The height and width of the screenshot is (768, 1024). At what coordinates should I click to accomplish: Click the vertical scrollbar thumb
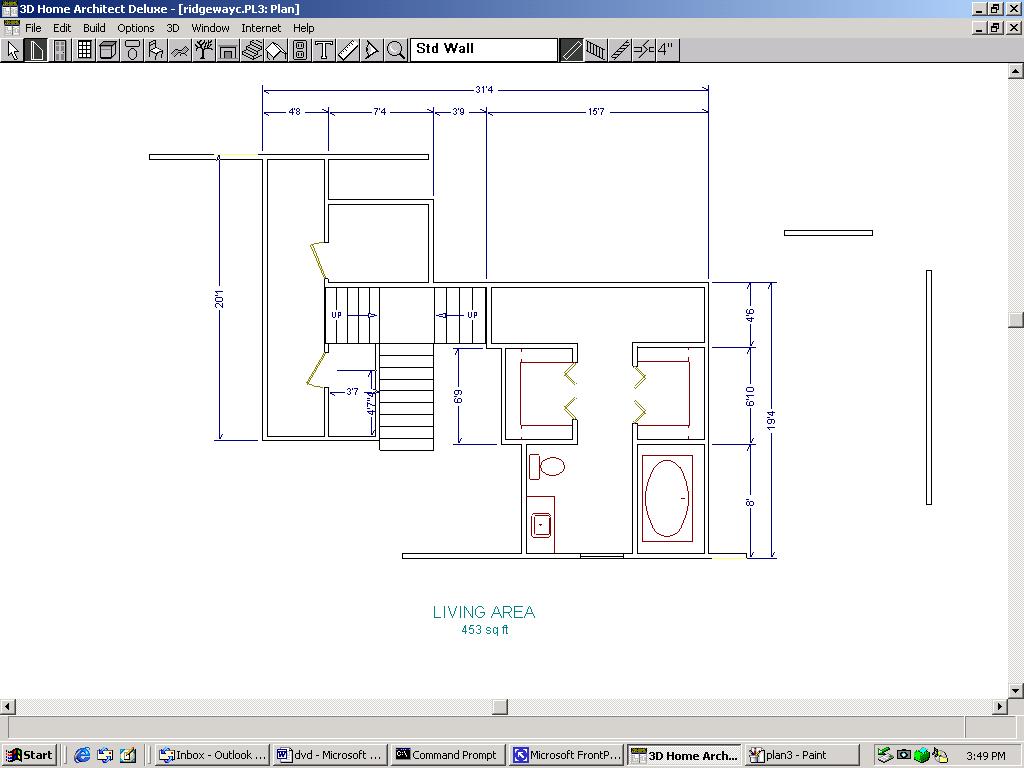(1016, 319)
